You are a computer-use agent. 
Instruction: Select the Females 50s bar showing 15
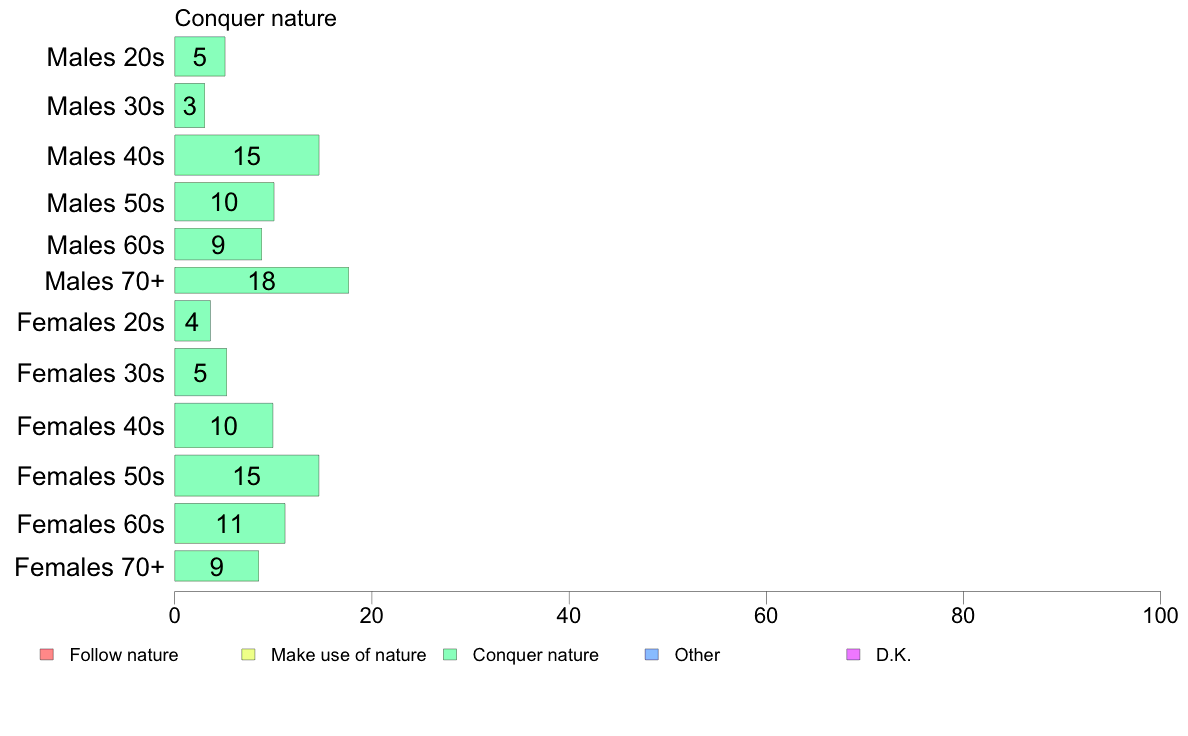[246, 476]
